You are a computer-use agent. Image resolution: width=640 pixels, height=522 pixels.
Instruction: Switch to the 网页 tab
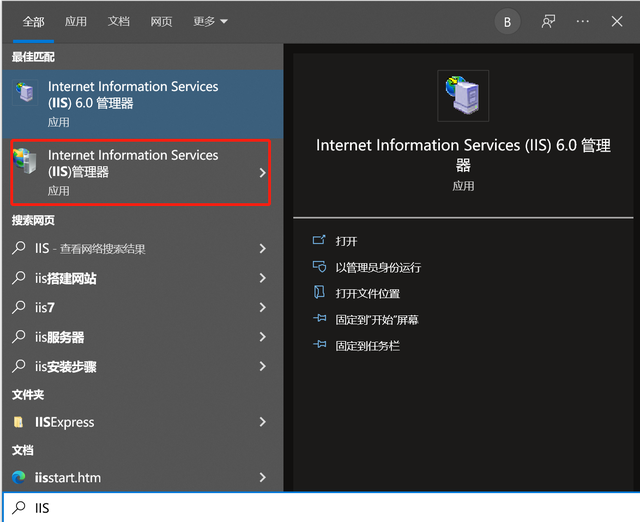point(161,22)
